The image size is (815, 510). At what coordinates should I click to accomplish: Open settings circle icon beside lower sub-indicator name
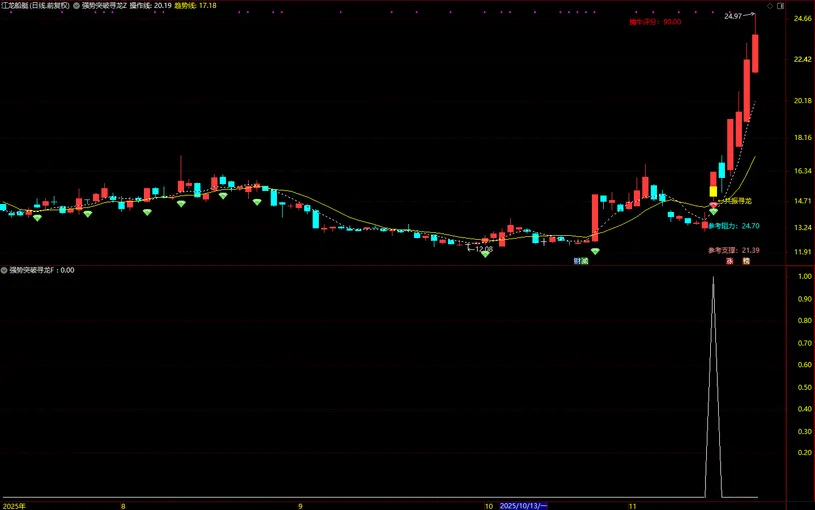(4, 270)
